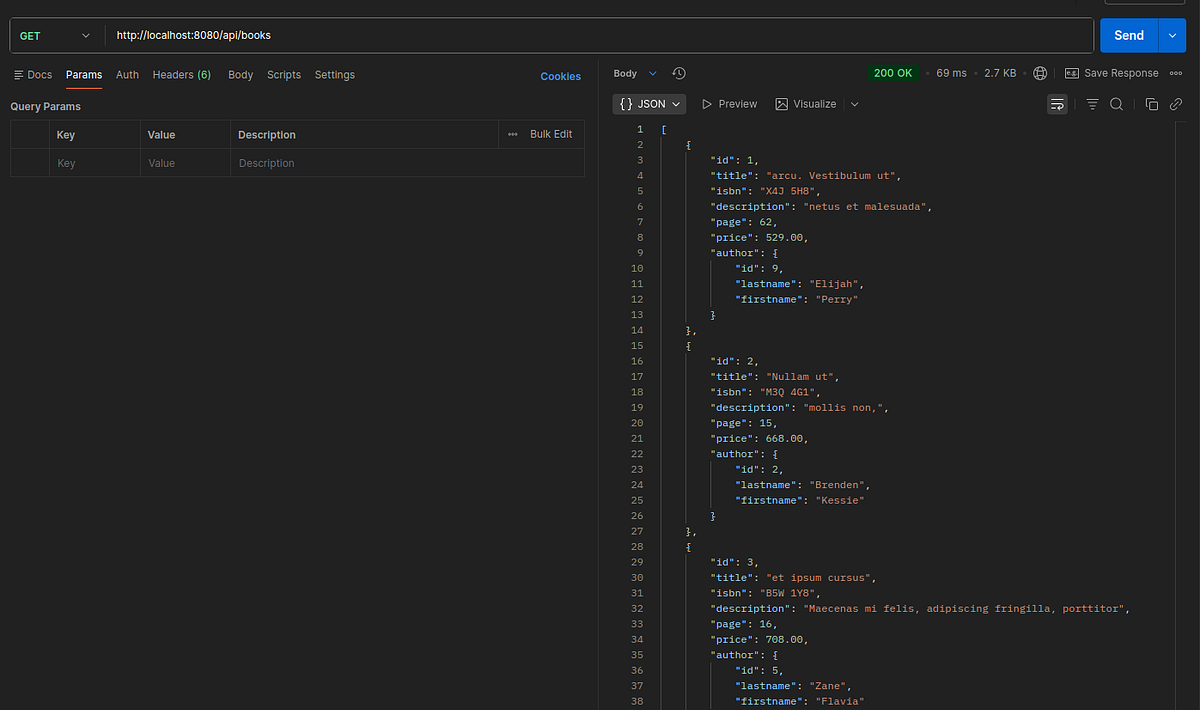Select the Params tab
The height and width of the screenshot is (710, 1200).
[84, 75]
